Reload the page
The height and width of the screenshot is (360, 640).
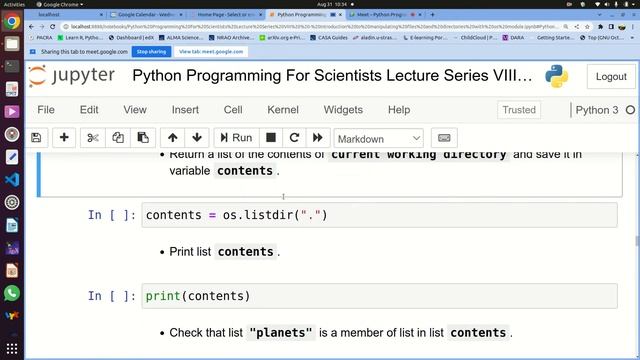tap(53, 27)
